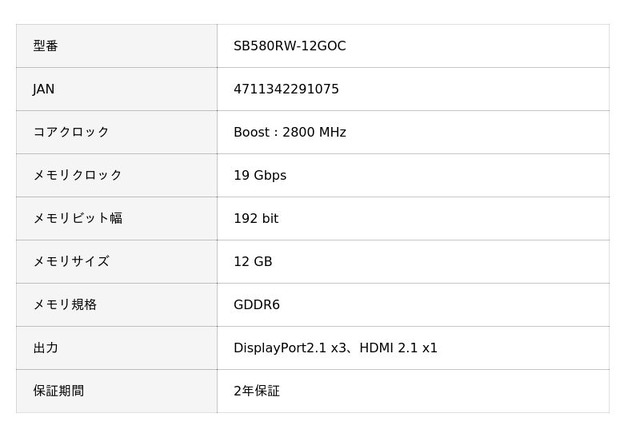Click the DisplayPort2.1 x3 output text

click(x=290, y=348)
